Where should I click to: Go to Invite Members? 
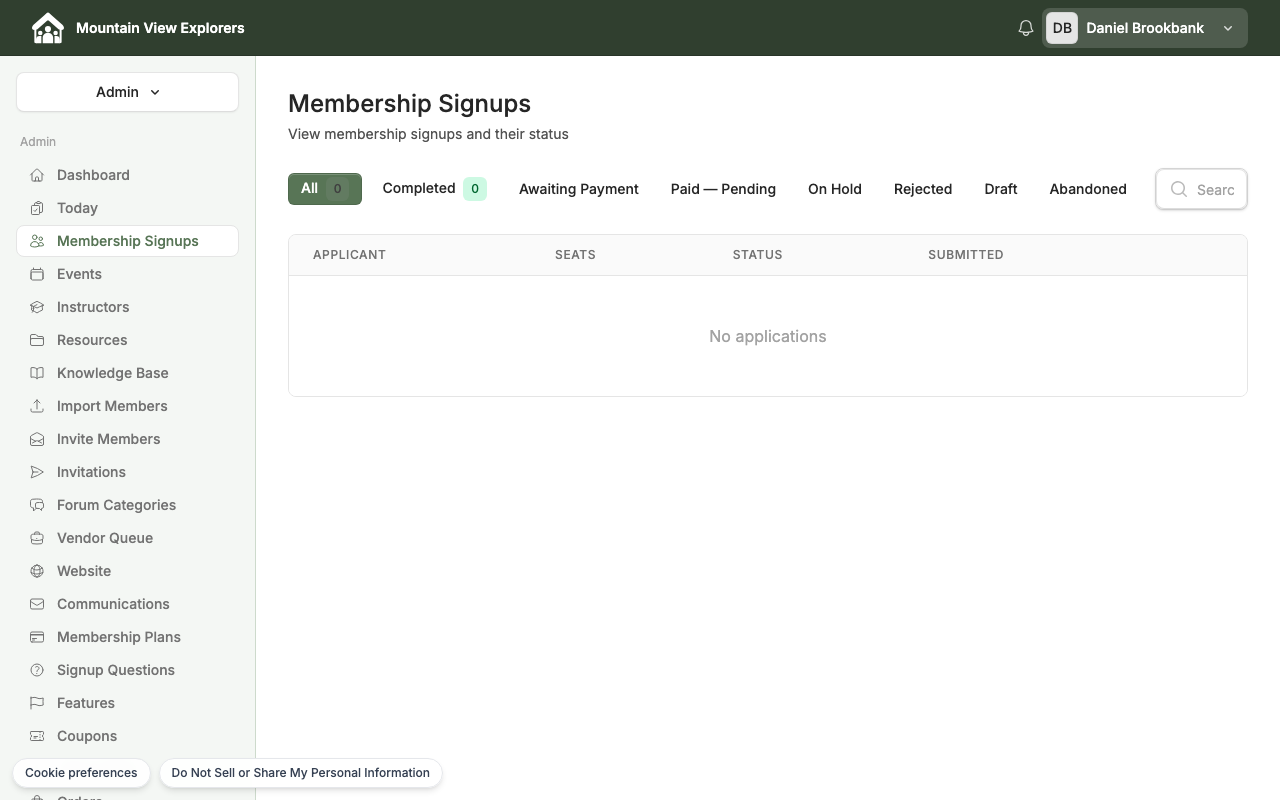pyautogui.click(x=127, y=439)
